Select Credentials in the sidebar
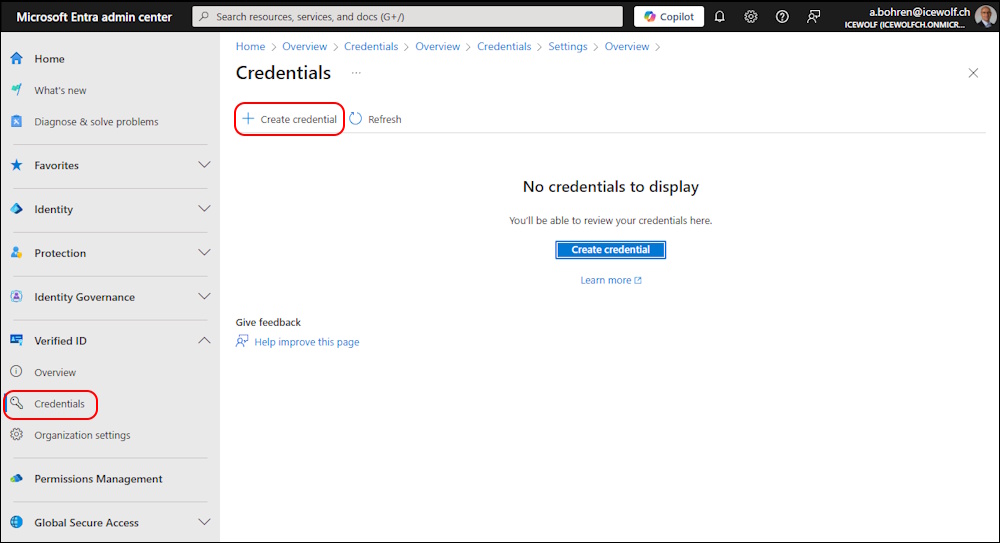 pos(59,403)
